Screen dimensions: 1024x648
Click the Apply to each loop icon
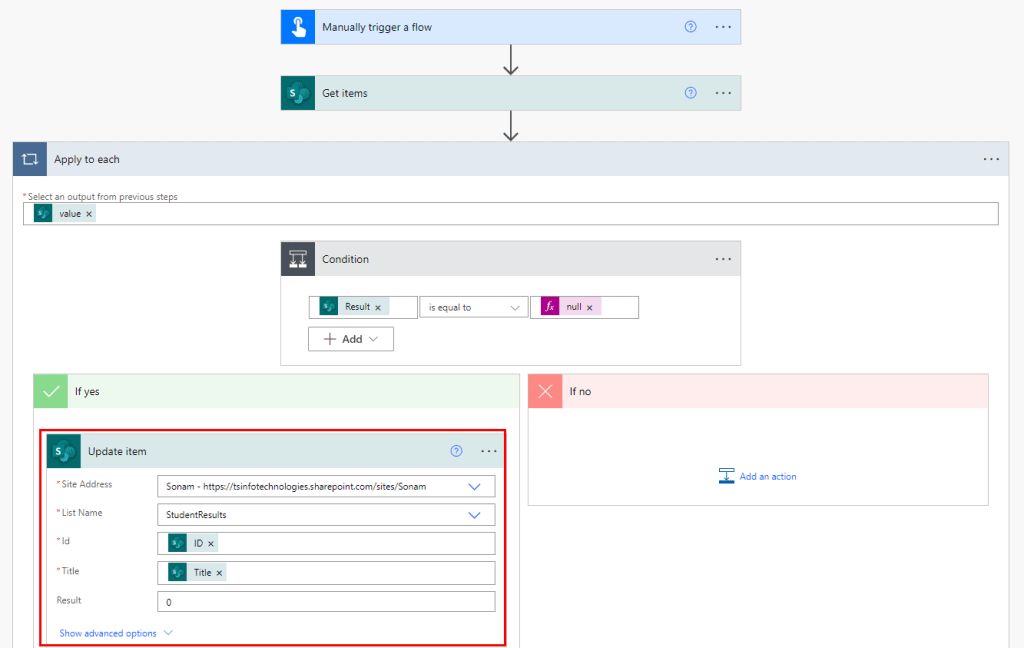click(x=30, y=159)
